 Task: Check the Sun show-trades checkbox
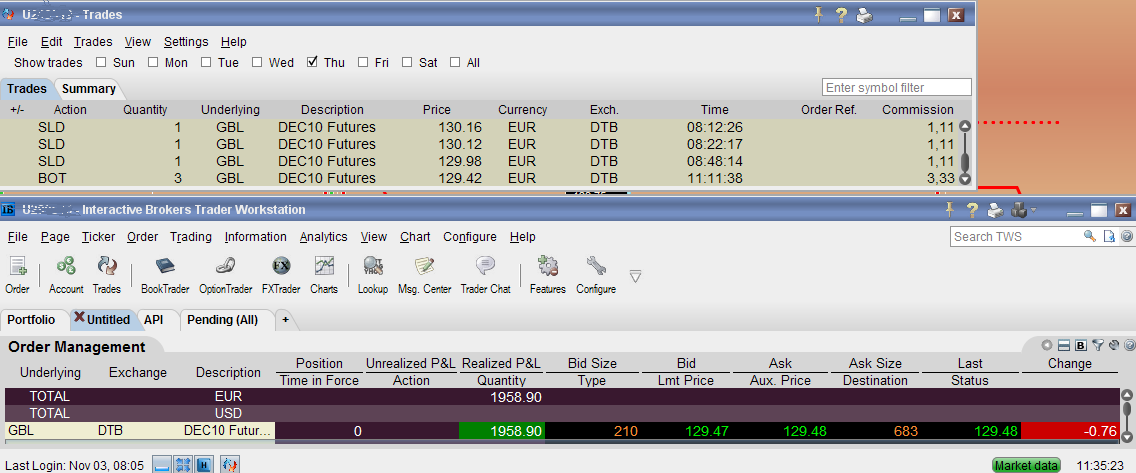point(101,62)
